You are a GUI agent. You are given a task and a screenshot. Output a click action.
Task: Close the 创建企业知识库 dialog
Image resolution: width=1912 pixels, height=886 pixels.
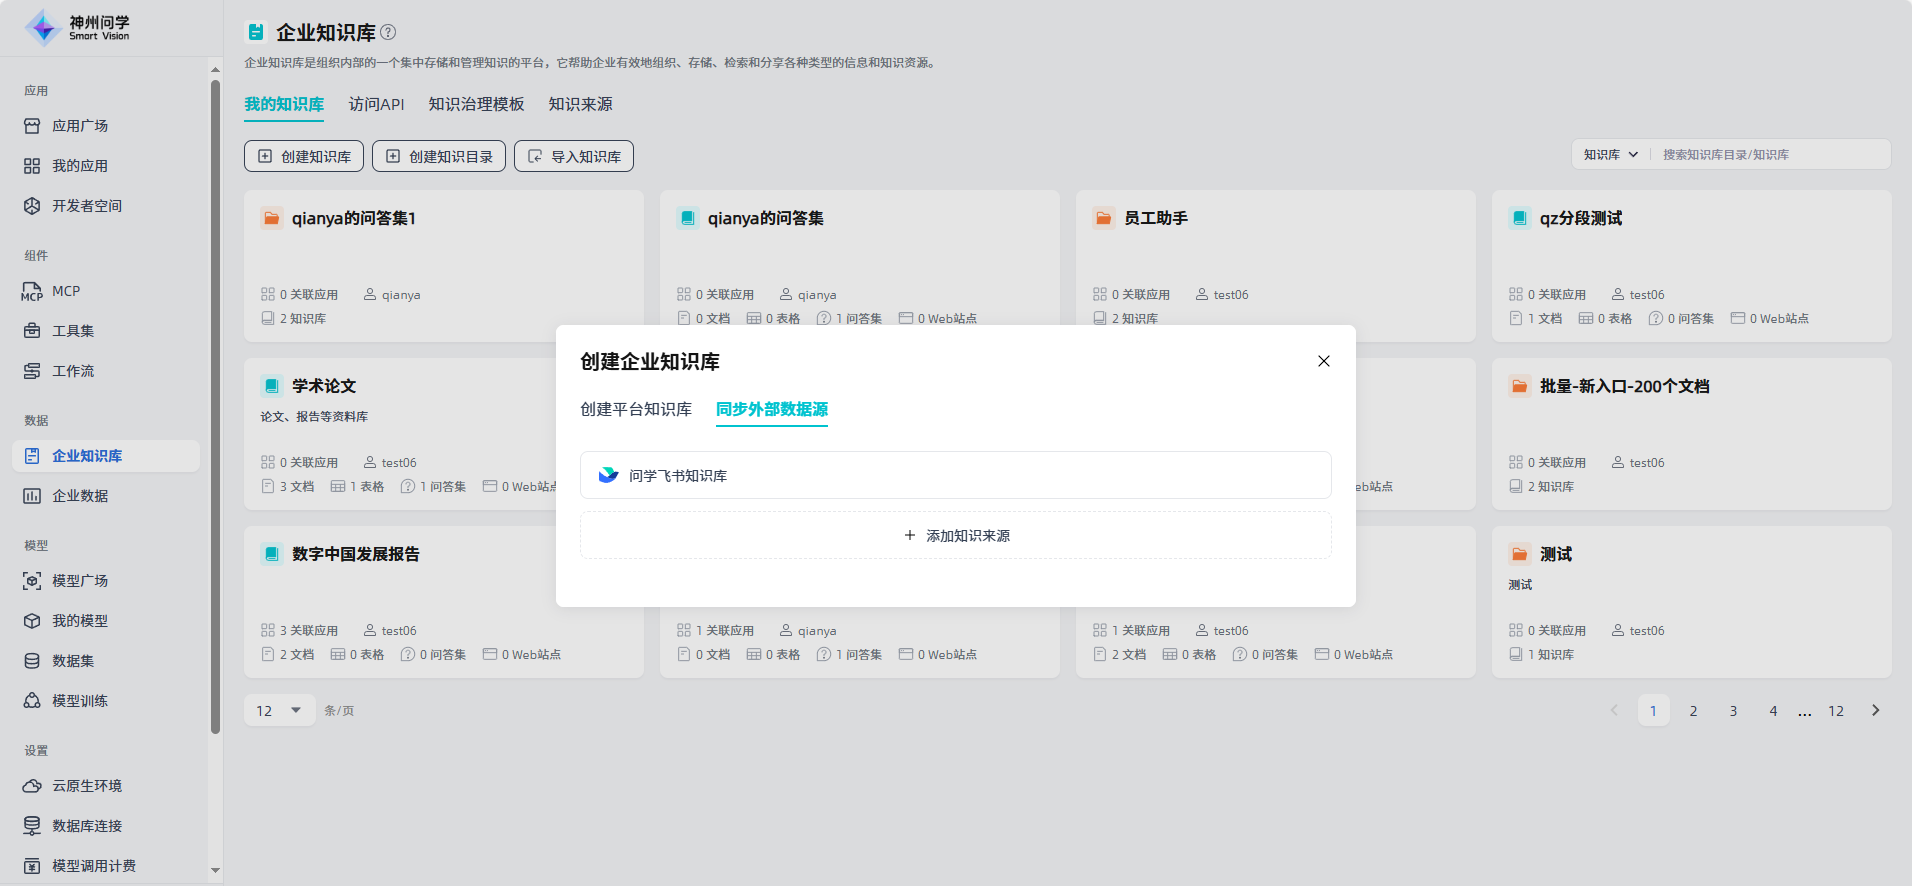(1323, 361)
